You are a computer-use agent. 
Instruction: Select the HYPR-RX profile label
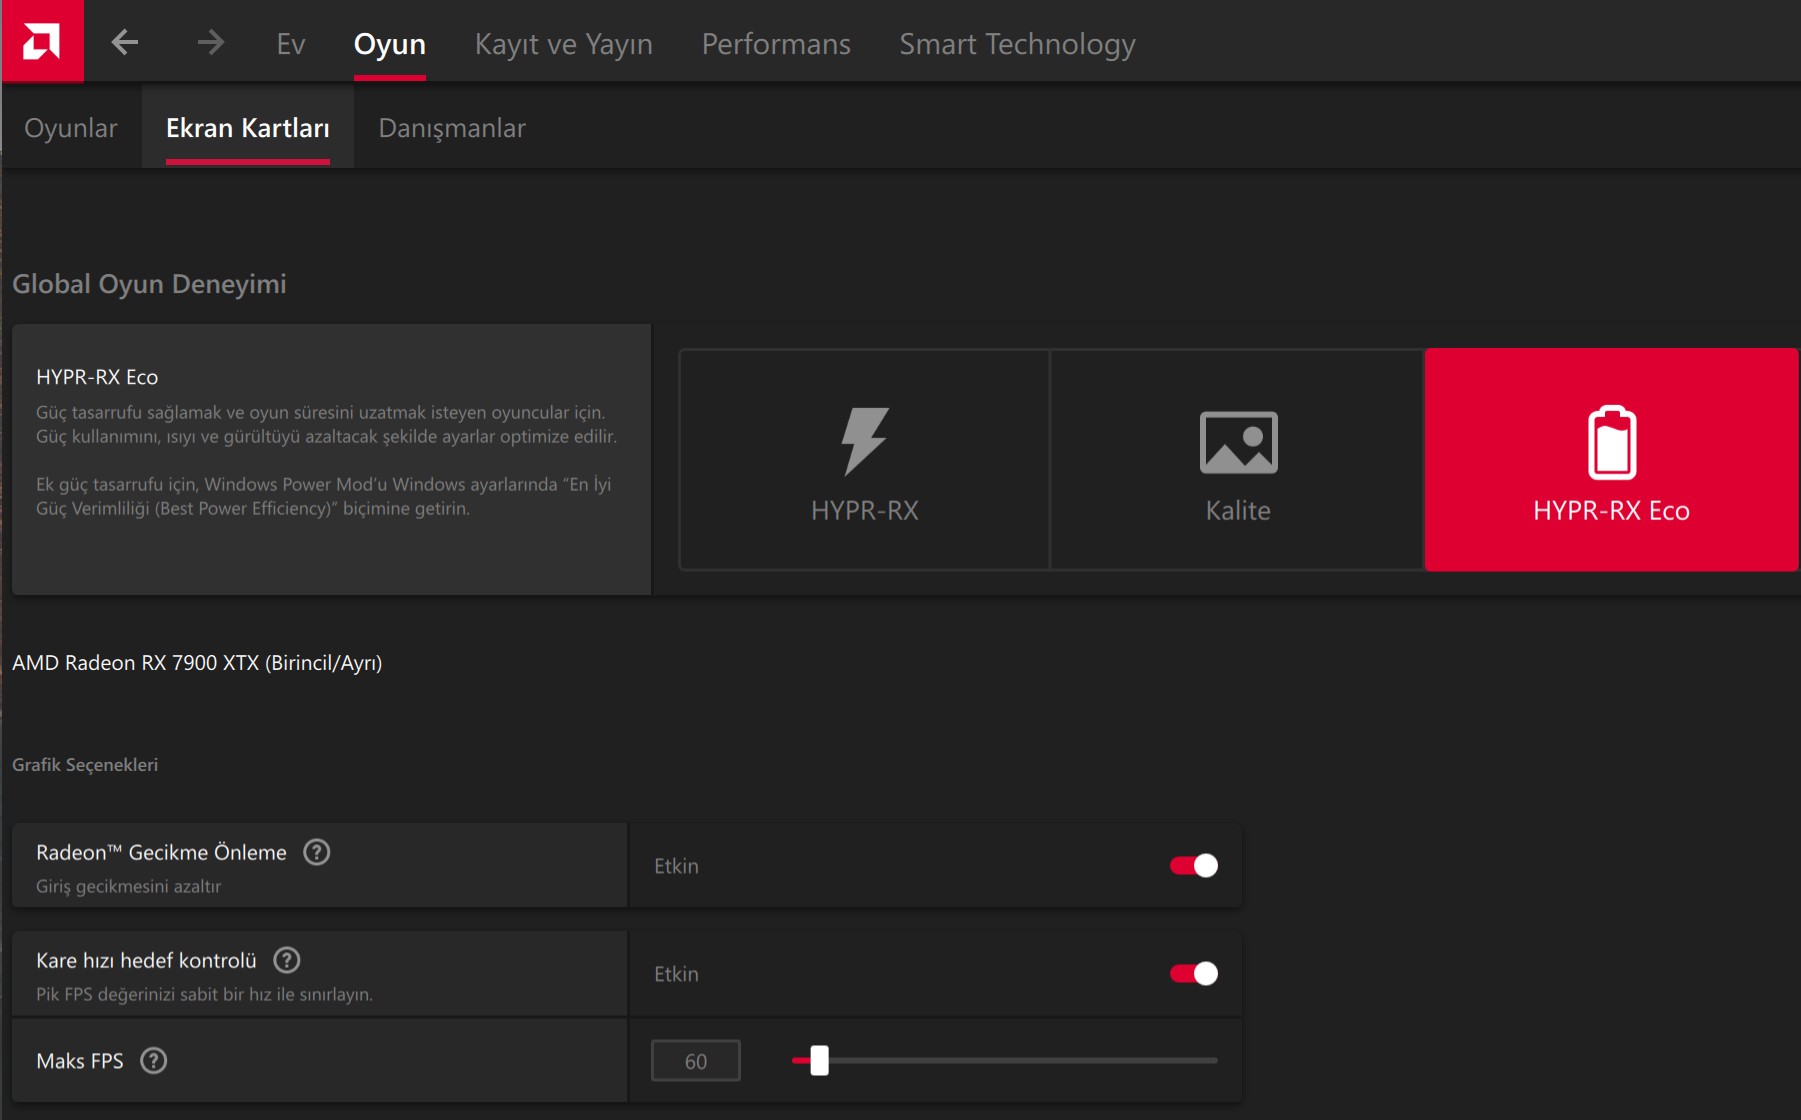(865, 510)
